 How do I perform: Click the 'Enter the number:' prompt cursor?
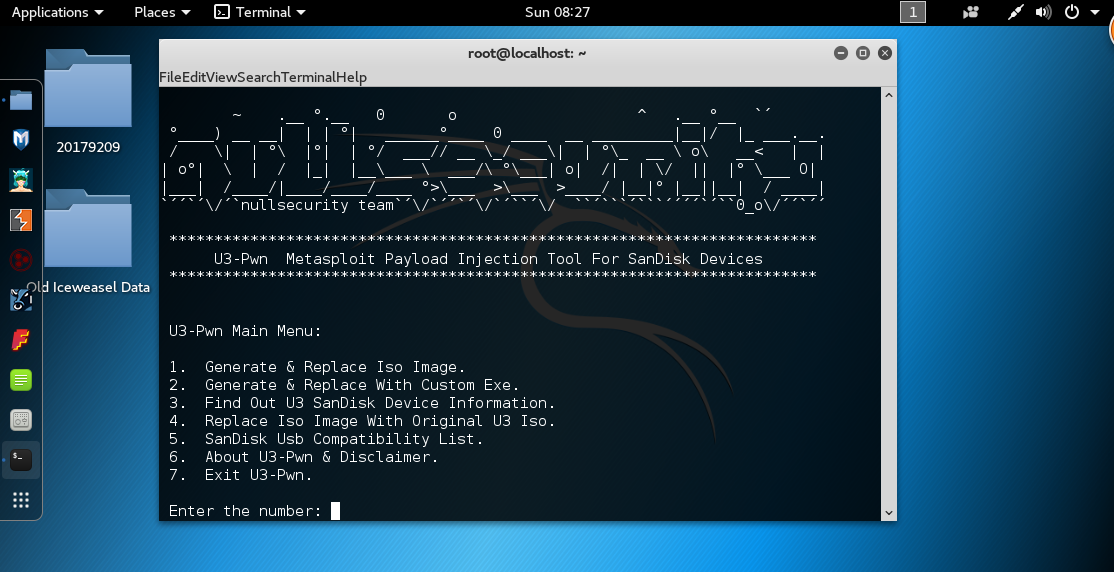(x=335, y=511)
